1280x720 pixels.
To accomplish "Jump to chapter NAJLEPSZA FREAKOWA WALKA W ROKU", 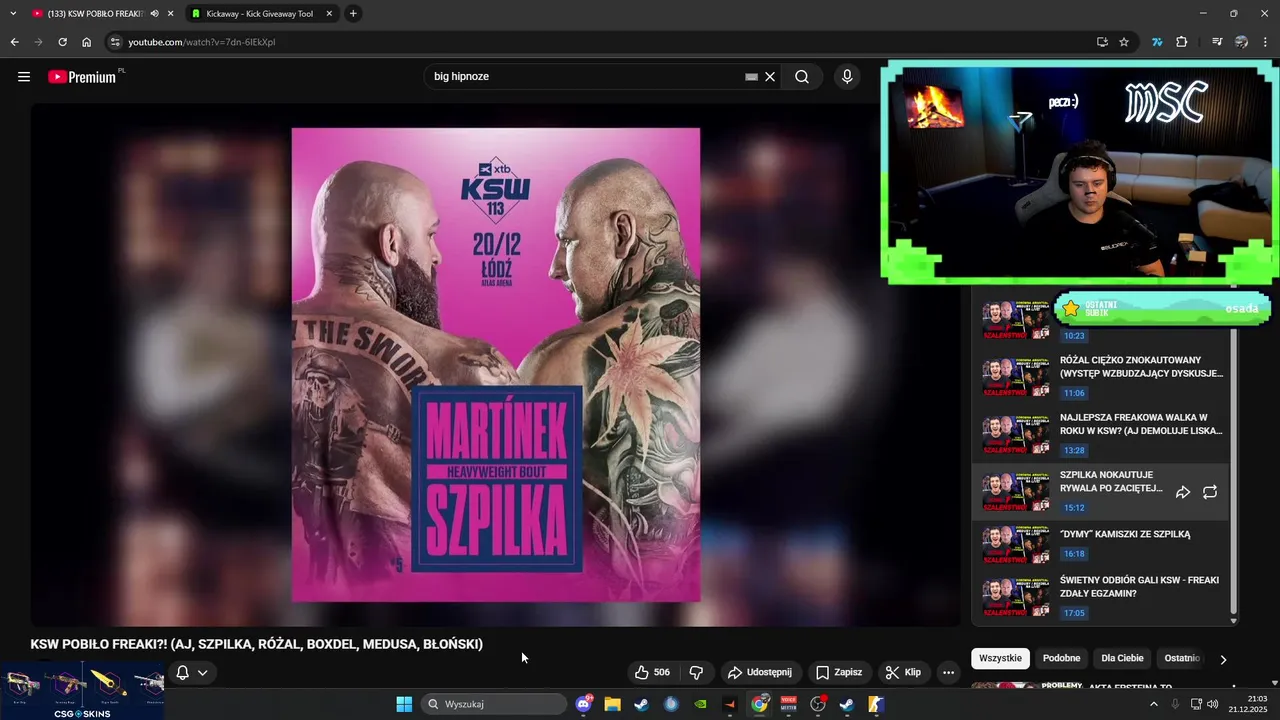I will (x=1100, y=436).
